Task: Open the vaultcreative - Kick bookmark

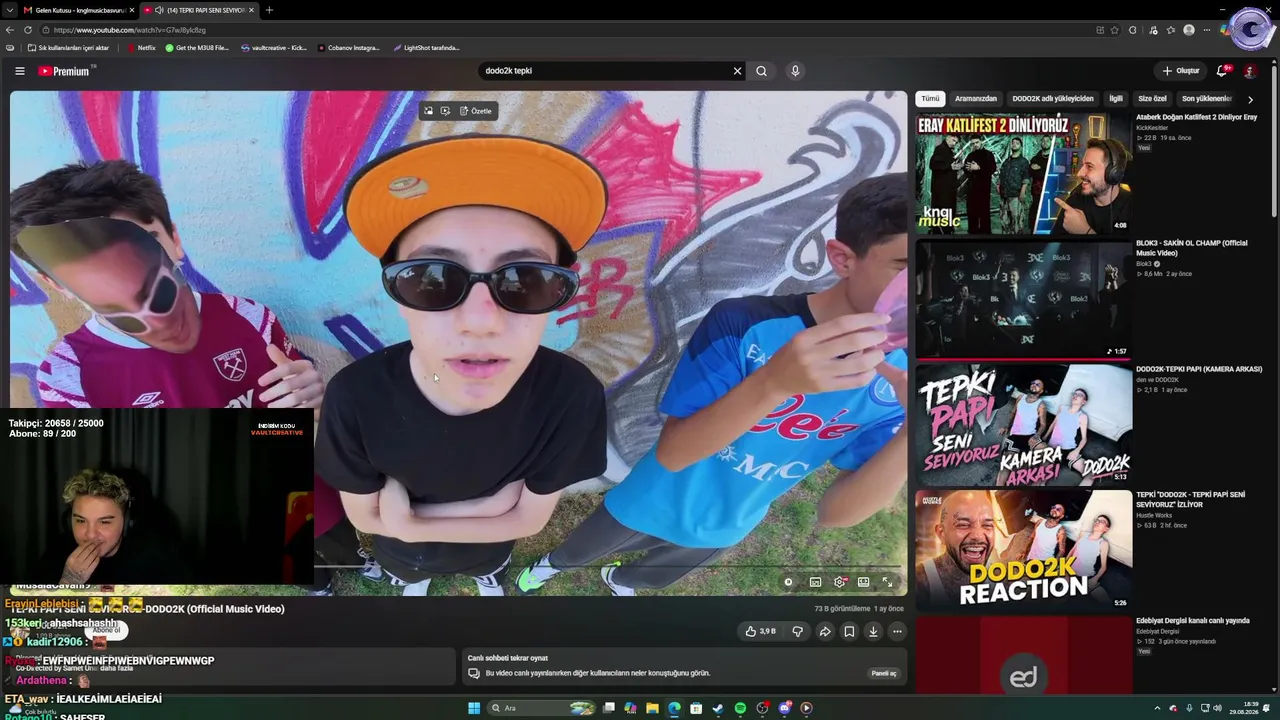Action: tap(274, 48)
